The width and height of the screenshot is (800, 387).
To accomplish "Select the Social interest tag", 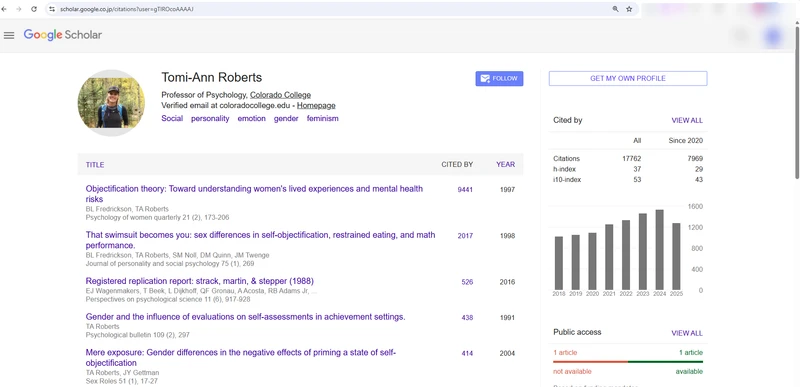I will click(x=172, y=118).
